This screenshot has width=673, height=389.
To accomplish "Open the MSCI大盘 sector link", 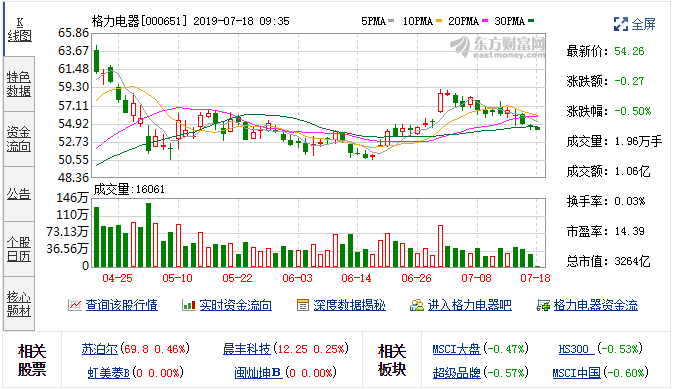I will pyautogui.click(x=456, y=349).
